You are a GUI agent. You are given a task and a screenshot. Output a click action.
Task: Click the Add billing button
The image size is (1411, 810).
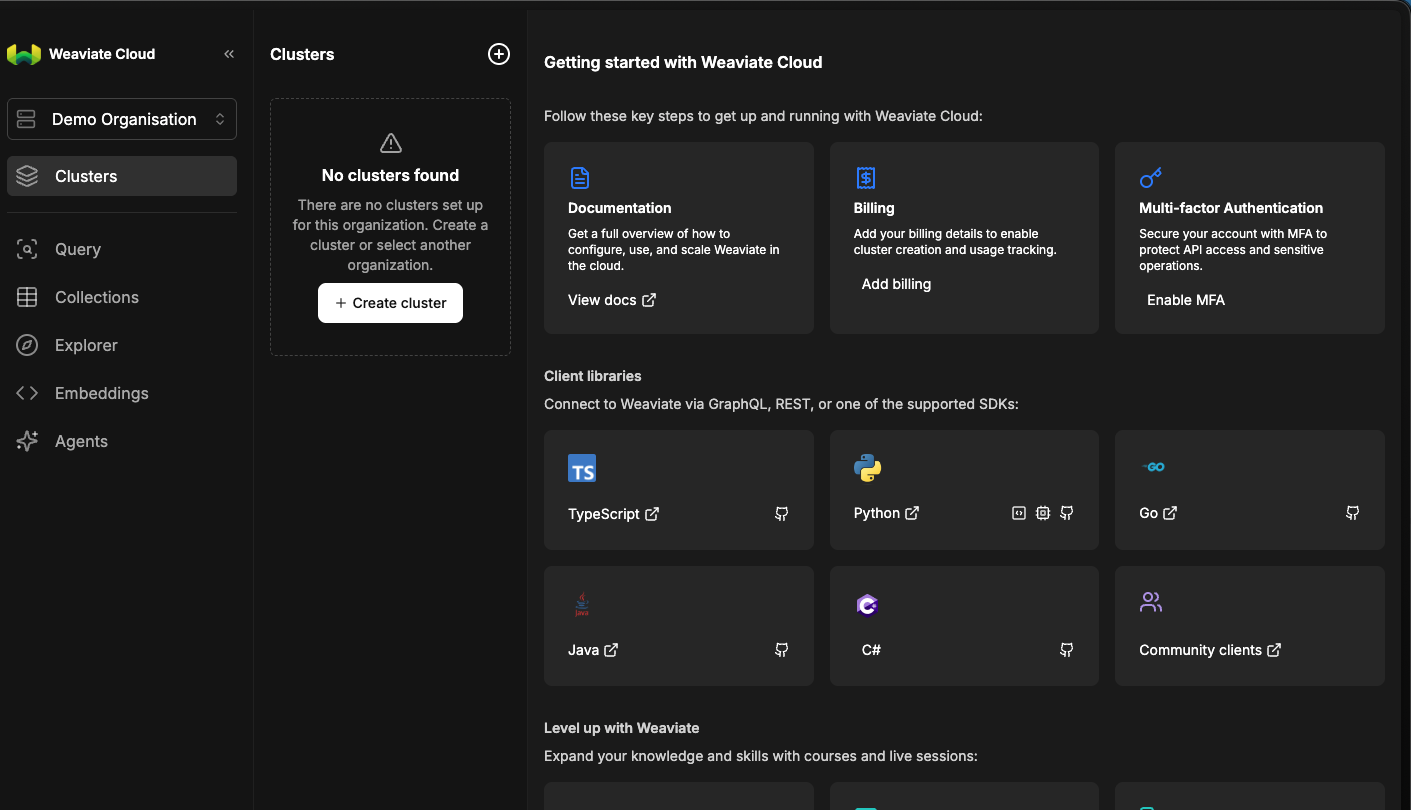coord(896,284)
